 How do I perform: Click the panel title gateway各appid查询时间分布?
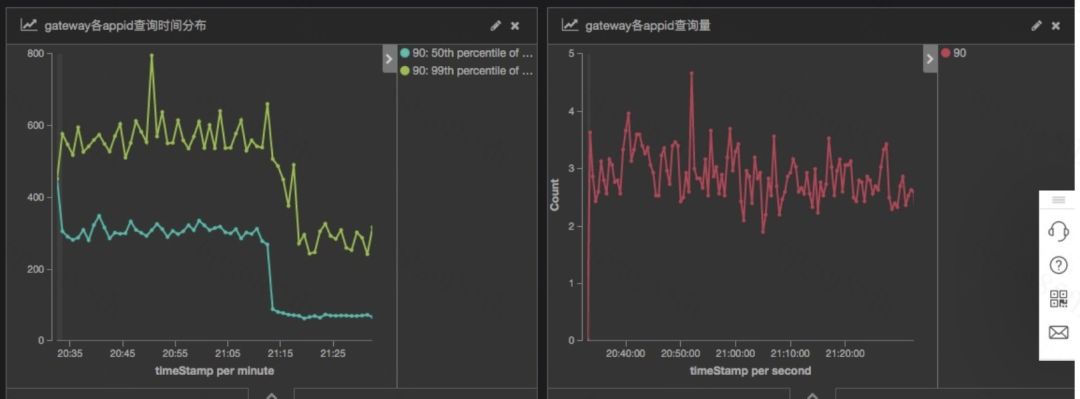(125, 26)
